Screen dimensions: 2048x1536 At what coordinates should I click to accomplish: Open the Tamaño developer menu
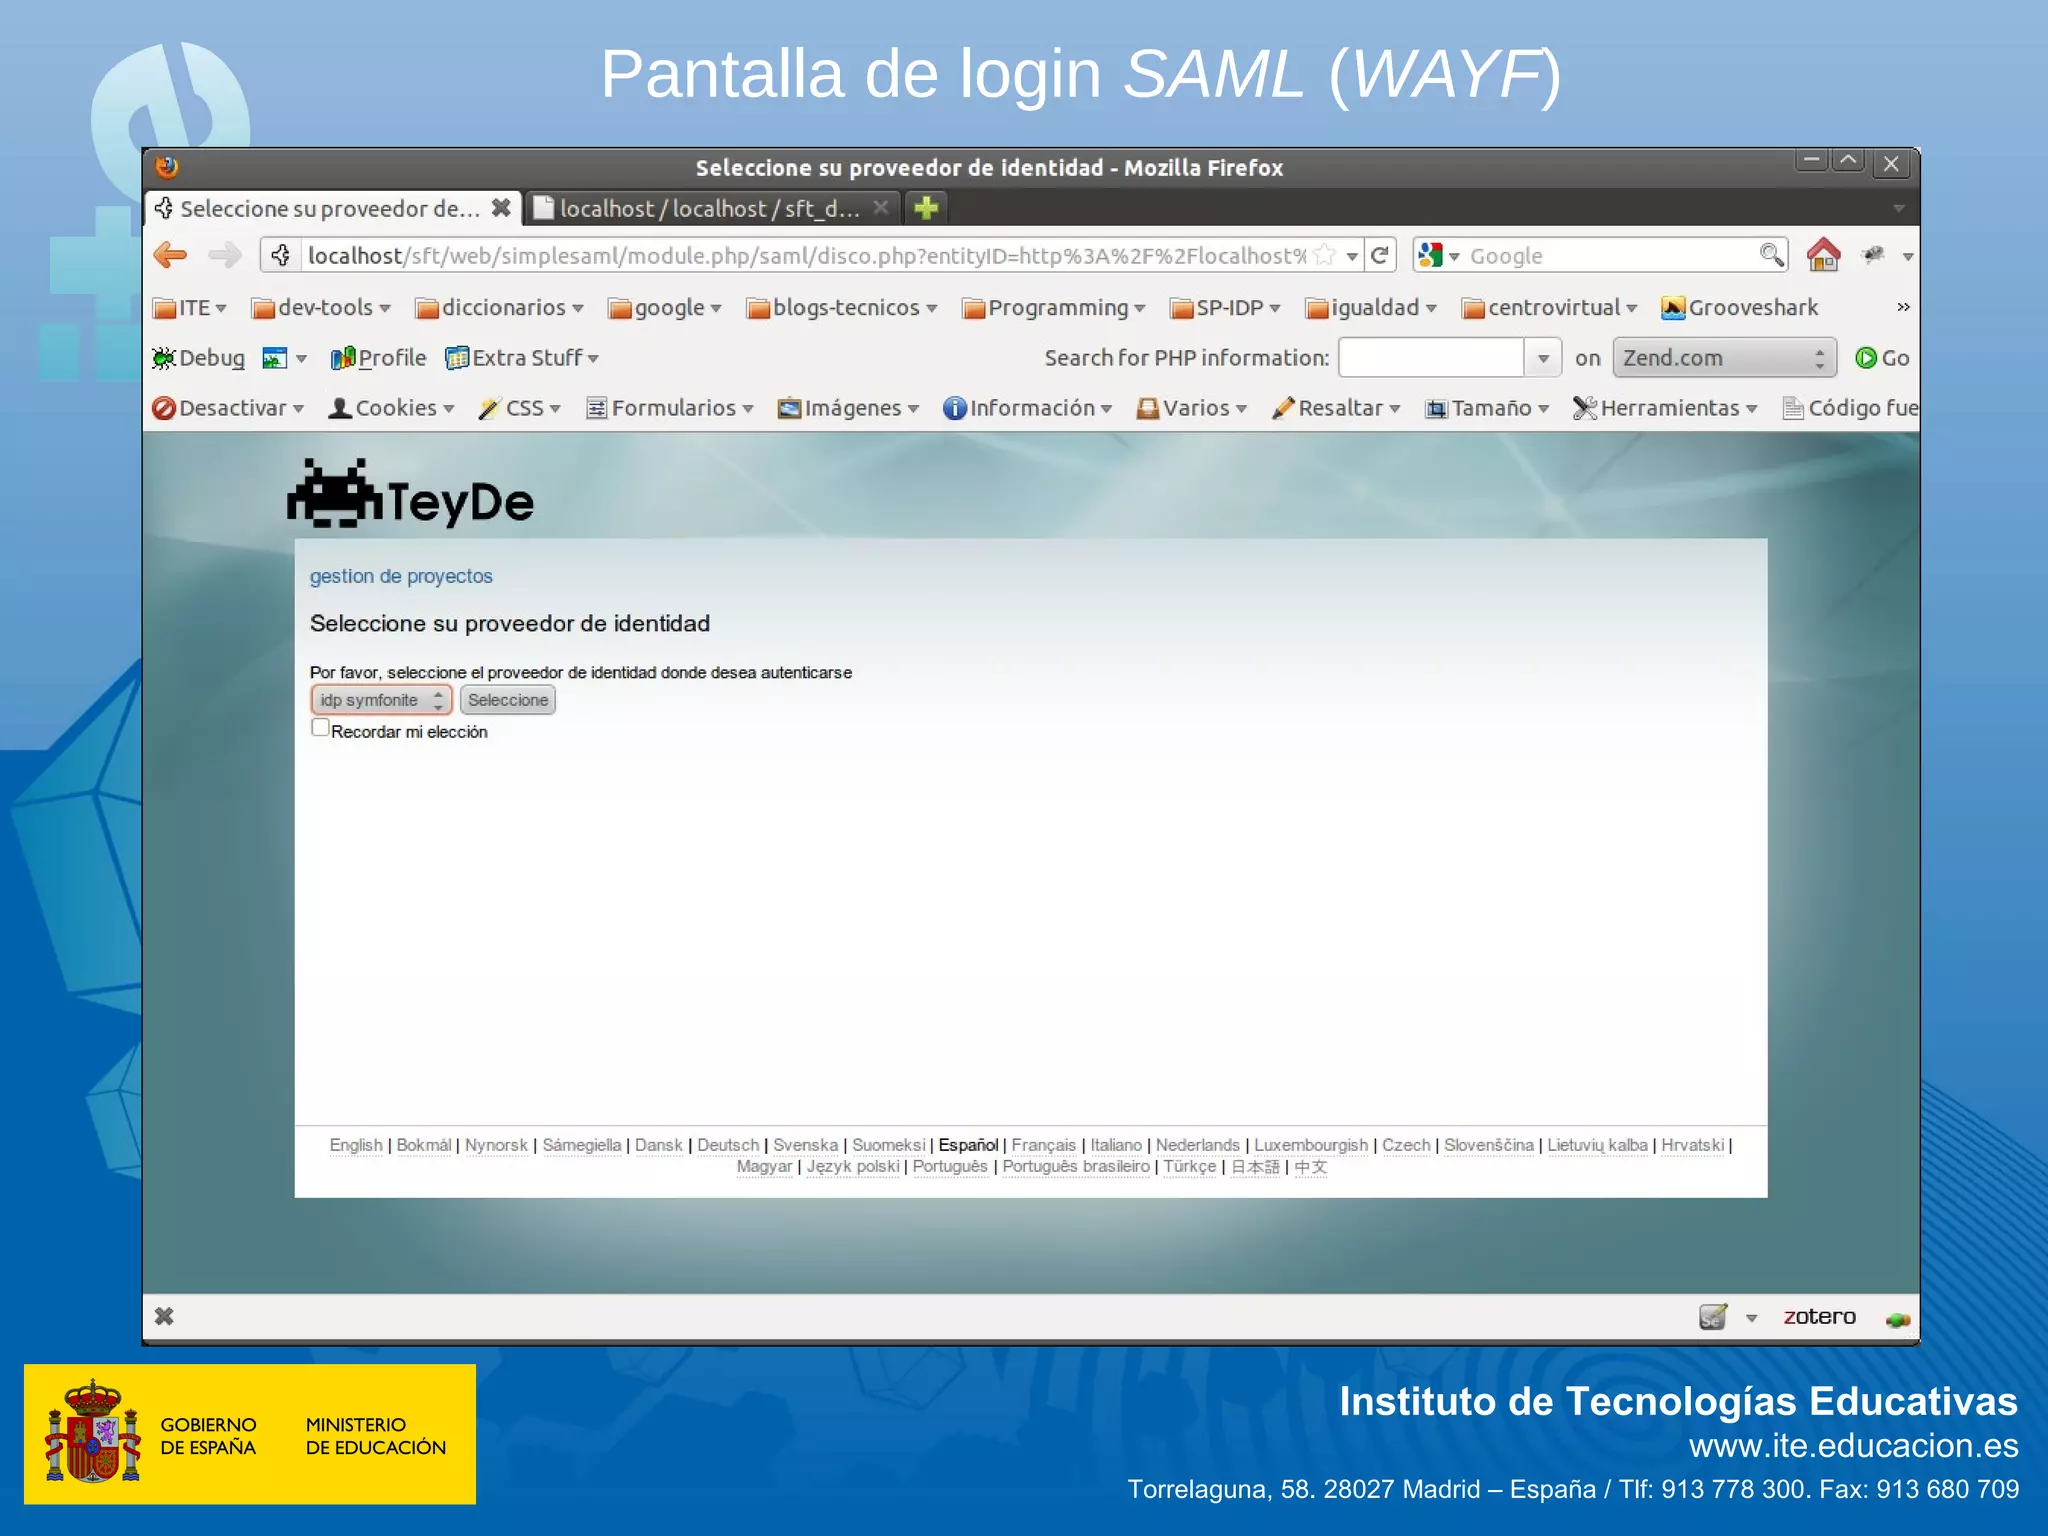[x=1487, y=408]
